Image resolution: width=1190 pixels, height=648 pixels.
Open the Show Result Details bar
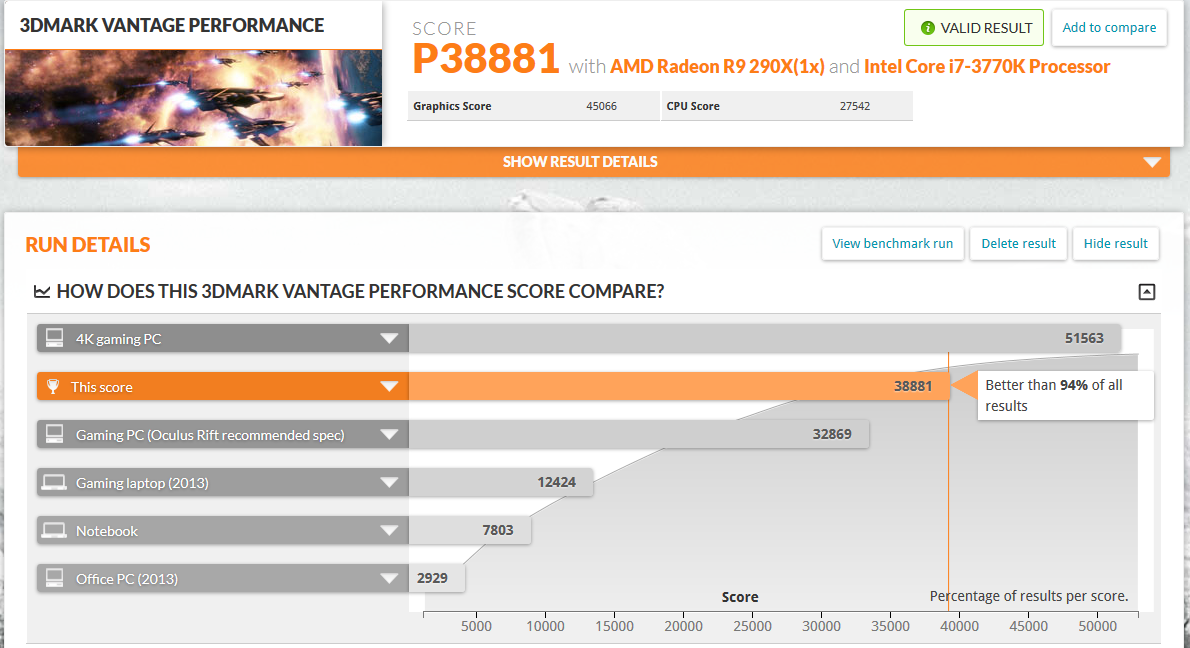593,162
